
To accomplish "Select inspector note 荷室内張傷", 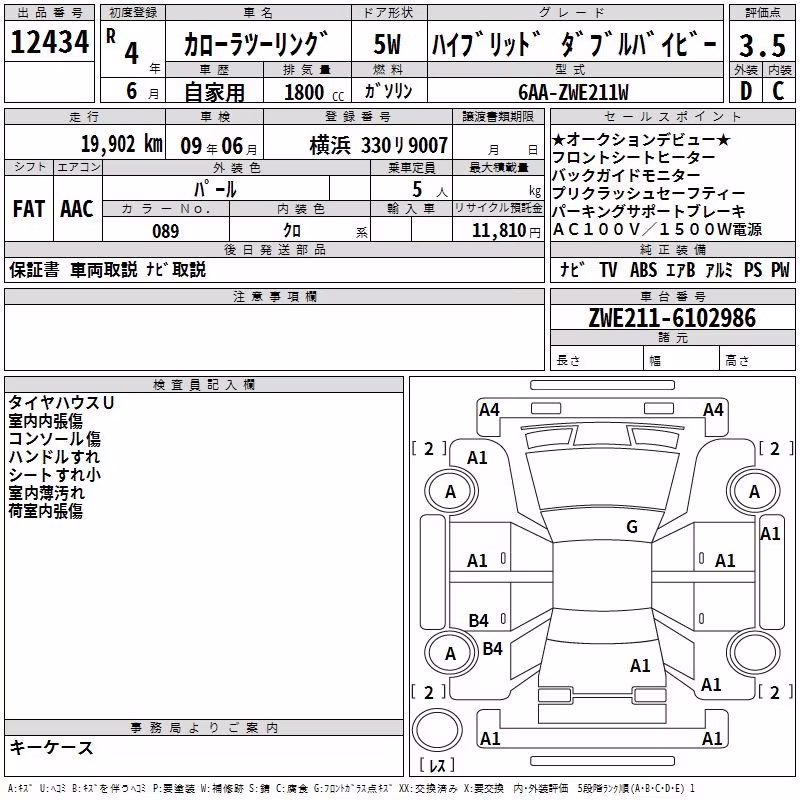I will (46, 511).
